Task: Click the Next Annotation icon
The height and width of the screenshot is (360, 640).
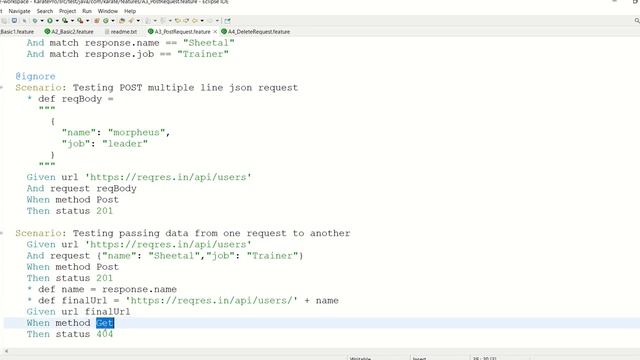Action: 147,20
